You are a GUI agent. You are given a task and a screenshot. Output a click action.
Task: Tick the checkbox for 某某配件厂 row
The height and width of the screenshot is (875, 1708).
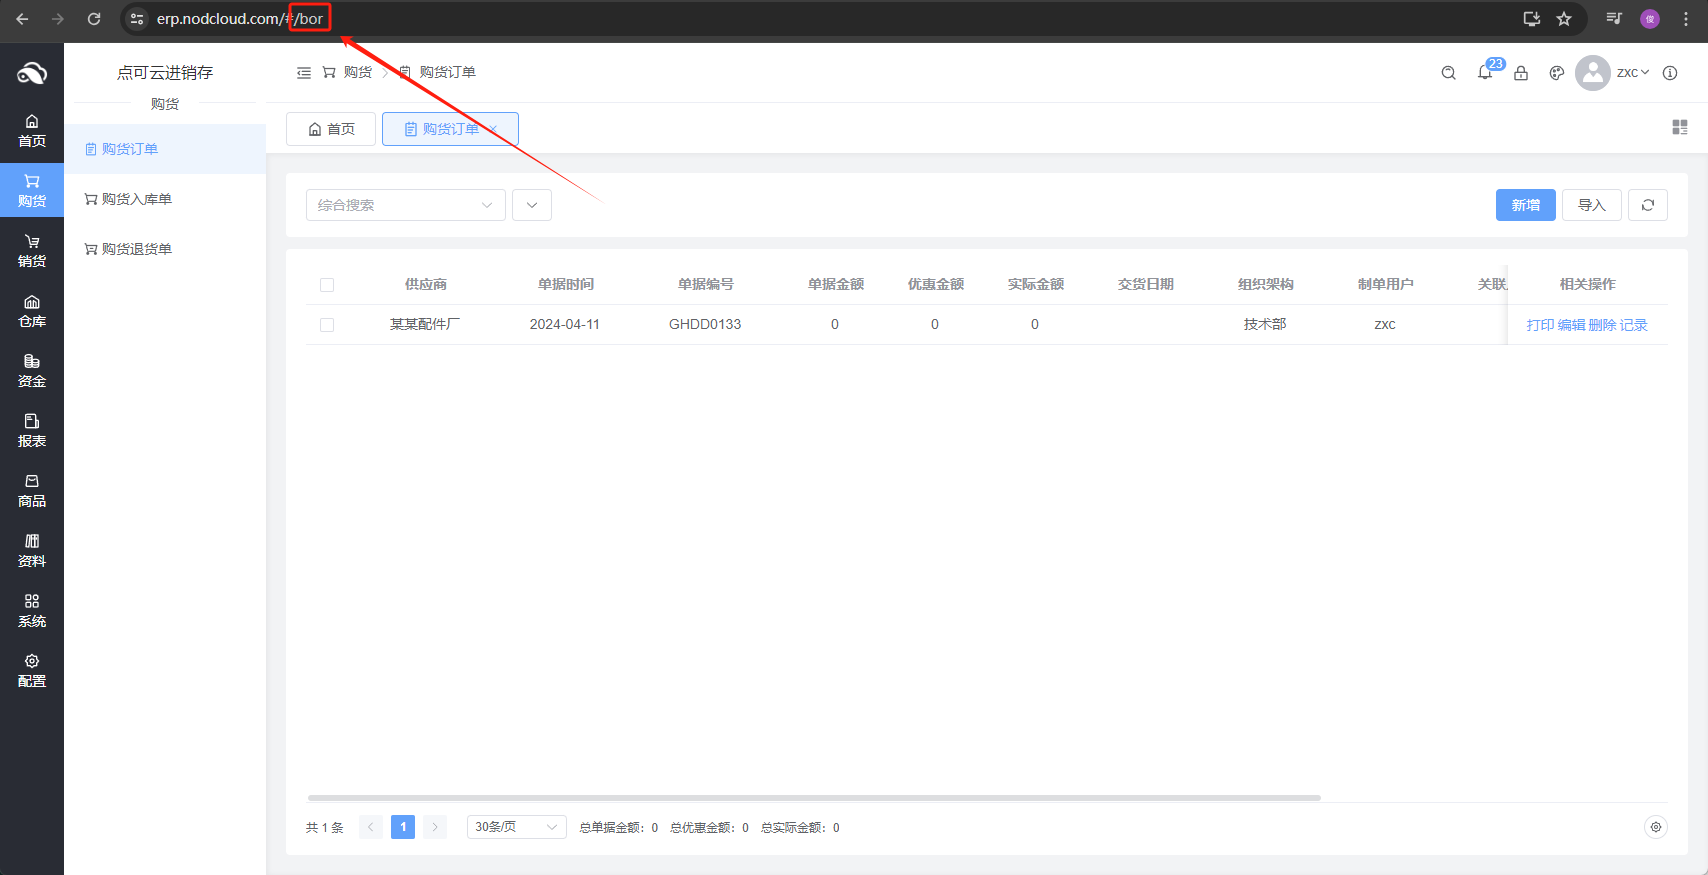(327, 325)
